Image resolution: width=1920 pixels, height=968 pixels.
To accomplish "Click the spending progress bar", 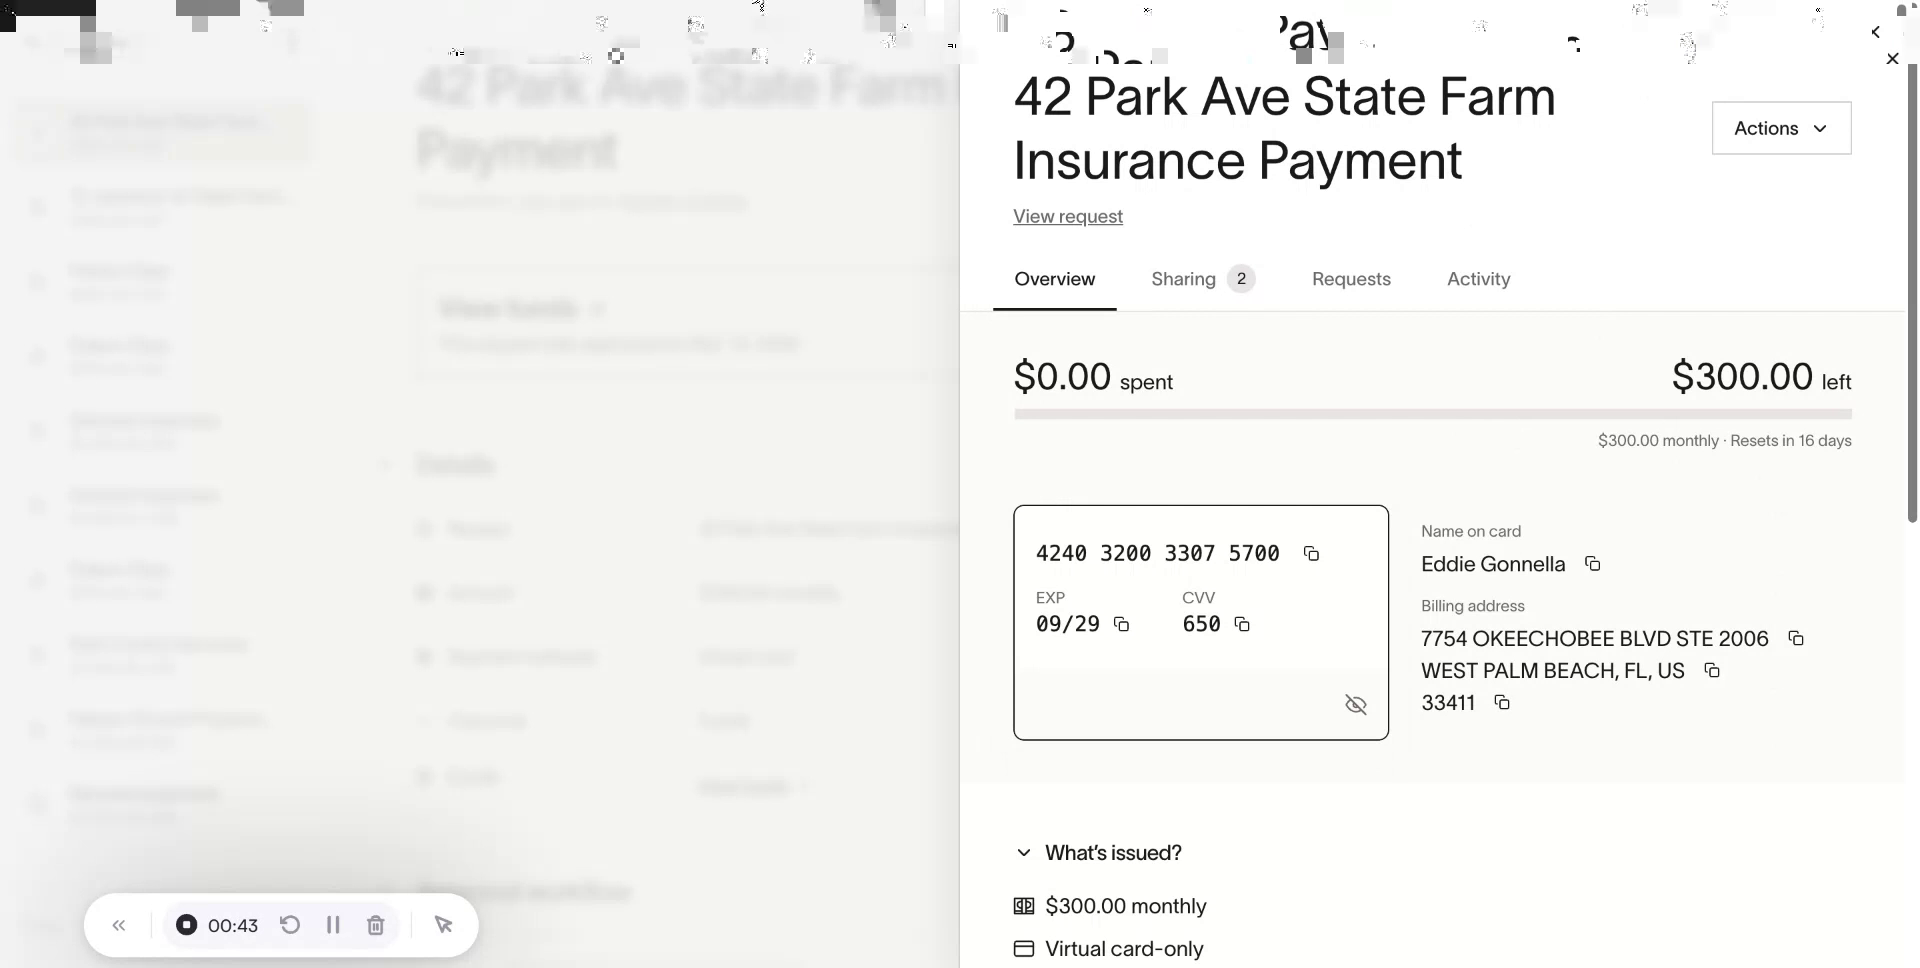I will click(x=1432, y=414).
